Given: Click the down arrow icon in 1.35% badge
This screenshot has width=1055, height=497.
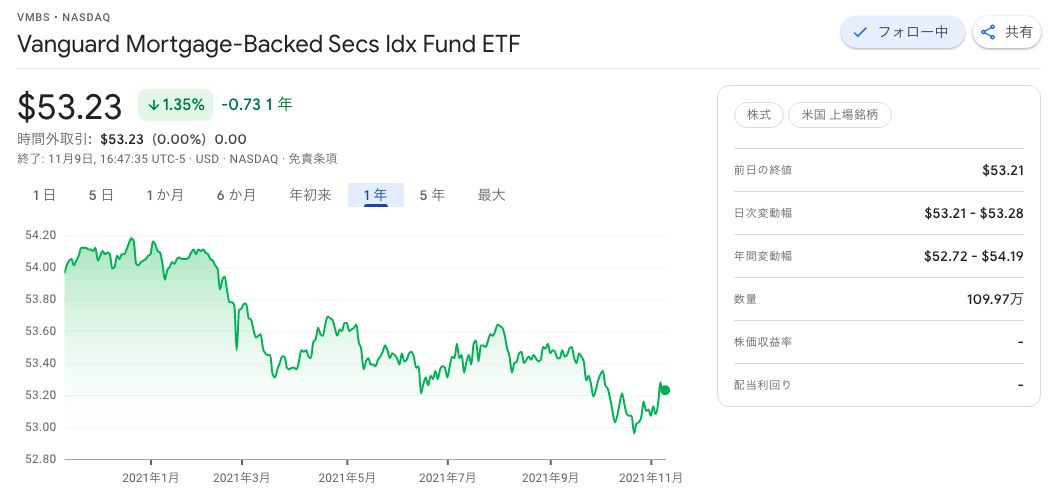Looking at the screenshot, I should 153,105.
